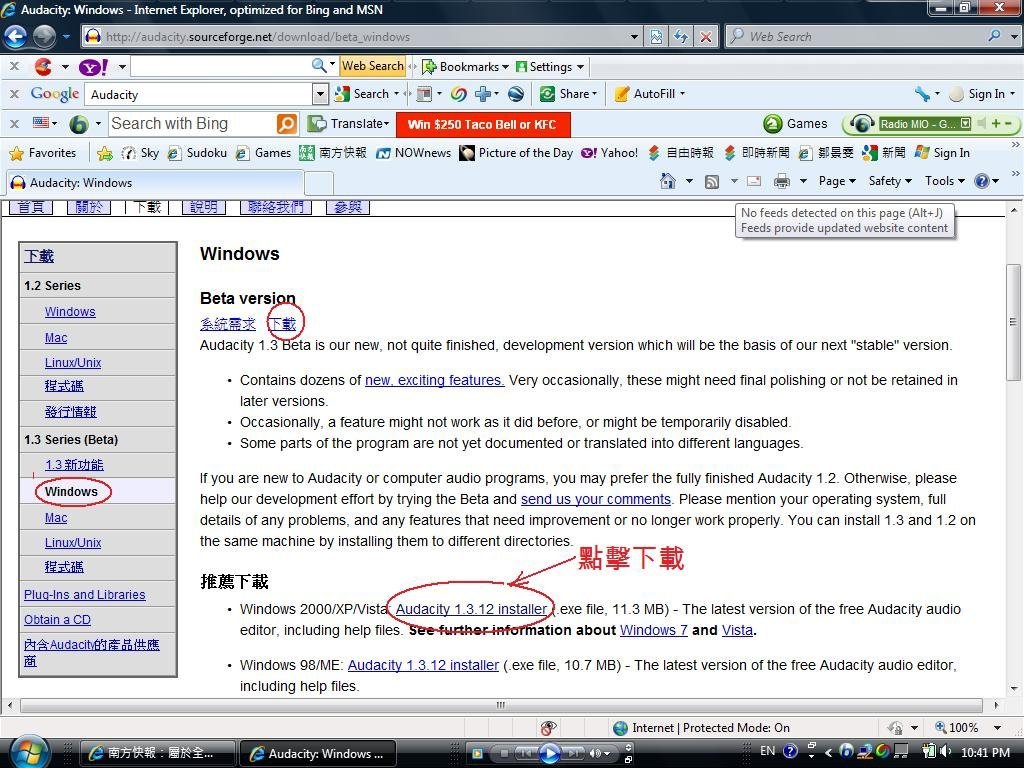Open the Share dropdown on Google toolbar
1024x768 pixels.
tap(568, 94)
